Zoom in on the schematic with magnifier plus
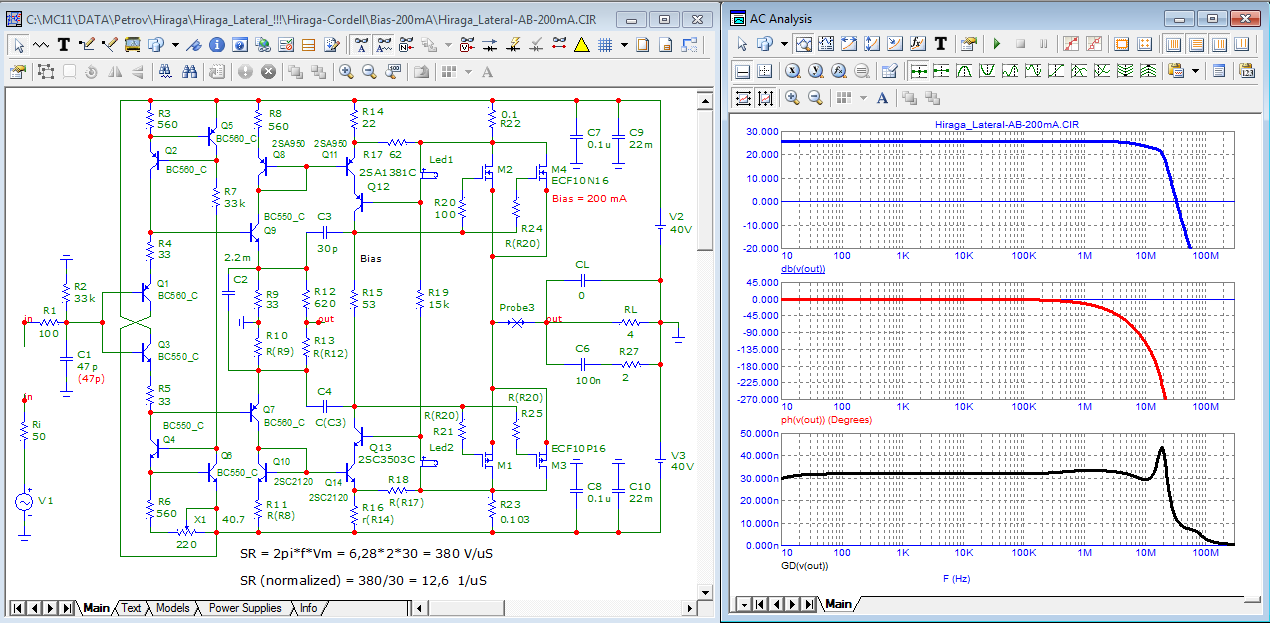This screenshot has width=1270, height=623. coord(346,72)
